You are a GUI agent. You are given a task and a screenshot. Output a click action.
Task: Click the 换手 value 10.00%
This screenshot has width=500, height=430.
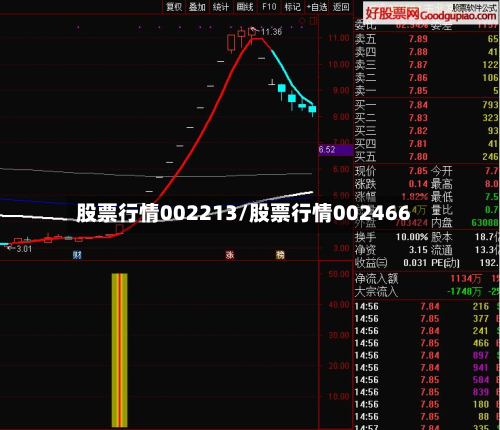click(412, 237)
